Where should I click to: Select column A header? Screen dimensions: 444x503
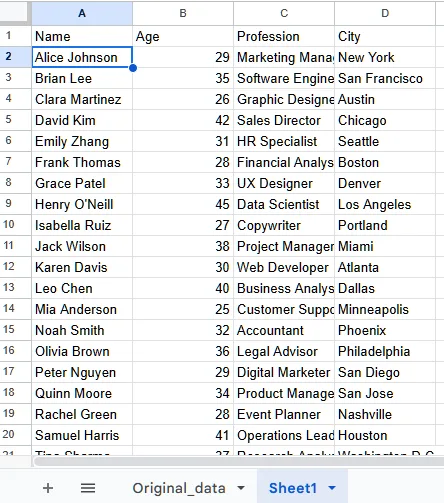(x=82, y=13)
